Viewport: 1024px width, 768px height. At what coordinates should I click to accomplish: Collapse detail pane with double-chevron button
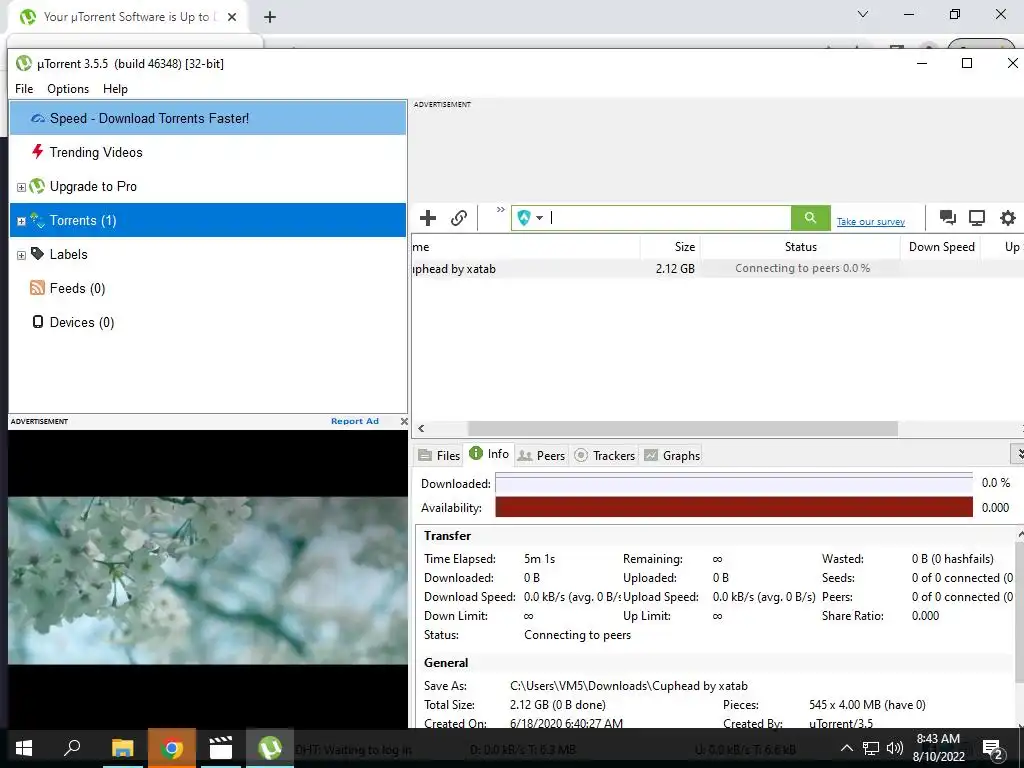tap(1018, 453)
